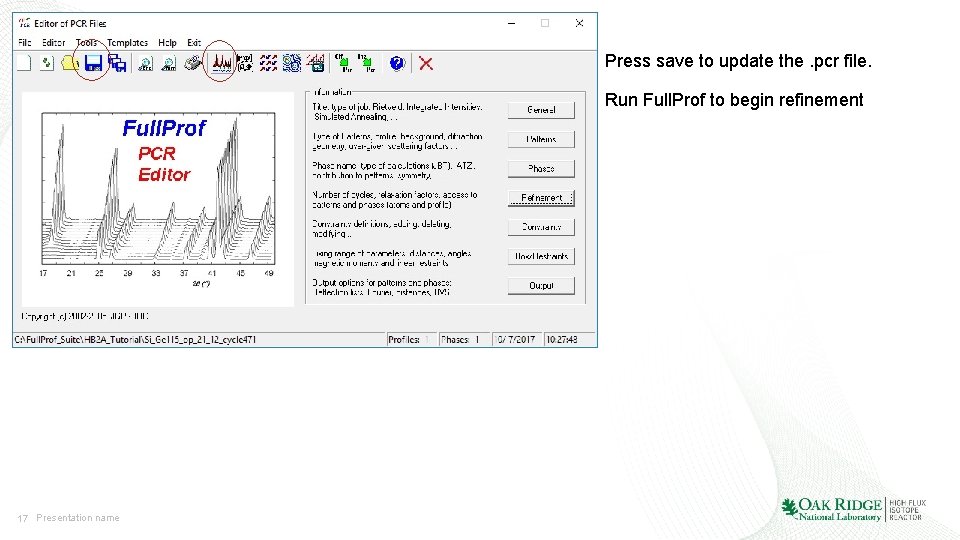This screenshot has height=540, width=960.
Task: Click the first green arrow Cif-to-Pcr conversion icon
Action: point(343,63)
